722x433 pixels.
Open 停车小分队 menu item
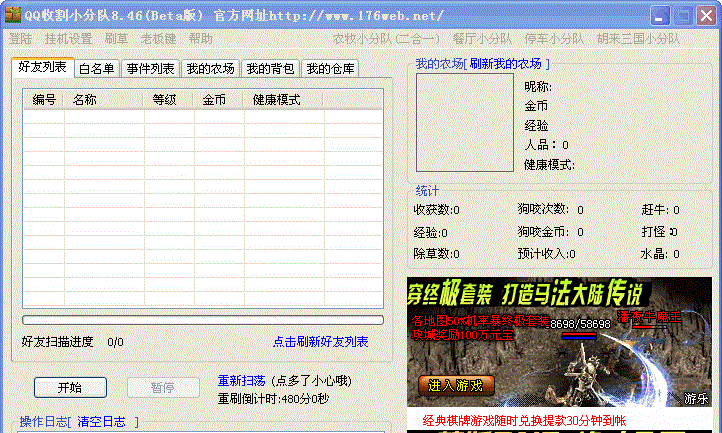tap(554, 39)
